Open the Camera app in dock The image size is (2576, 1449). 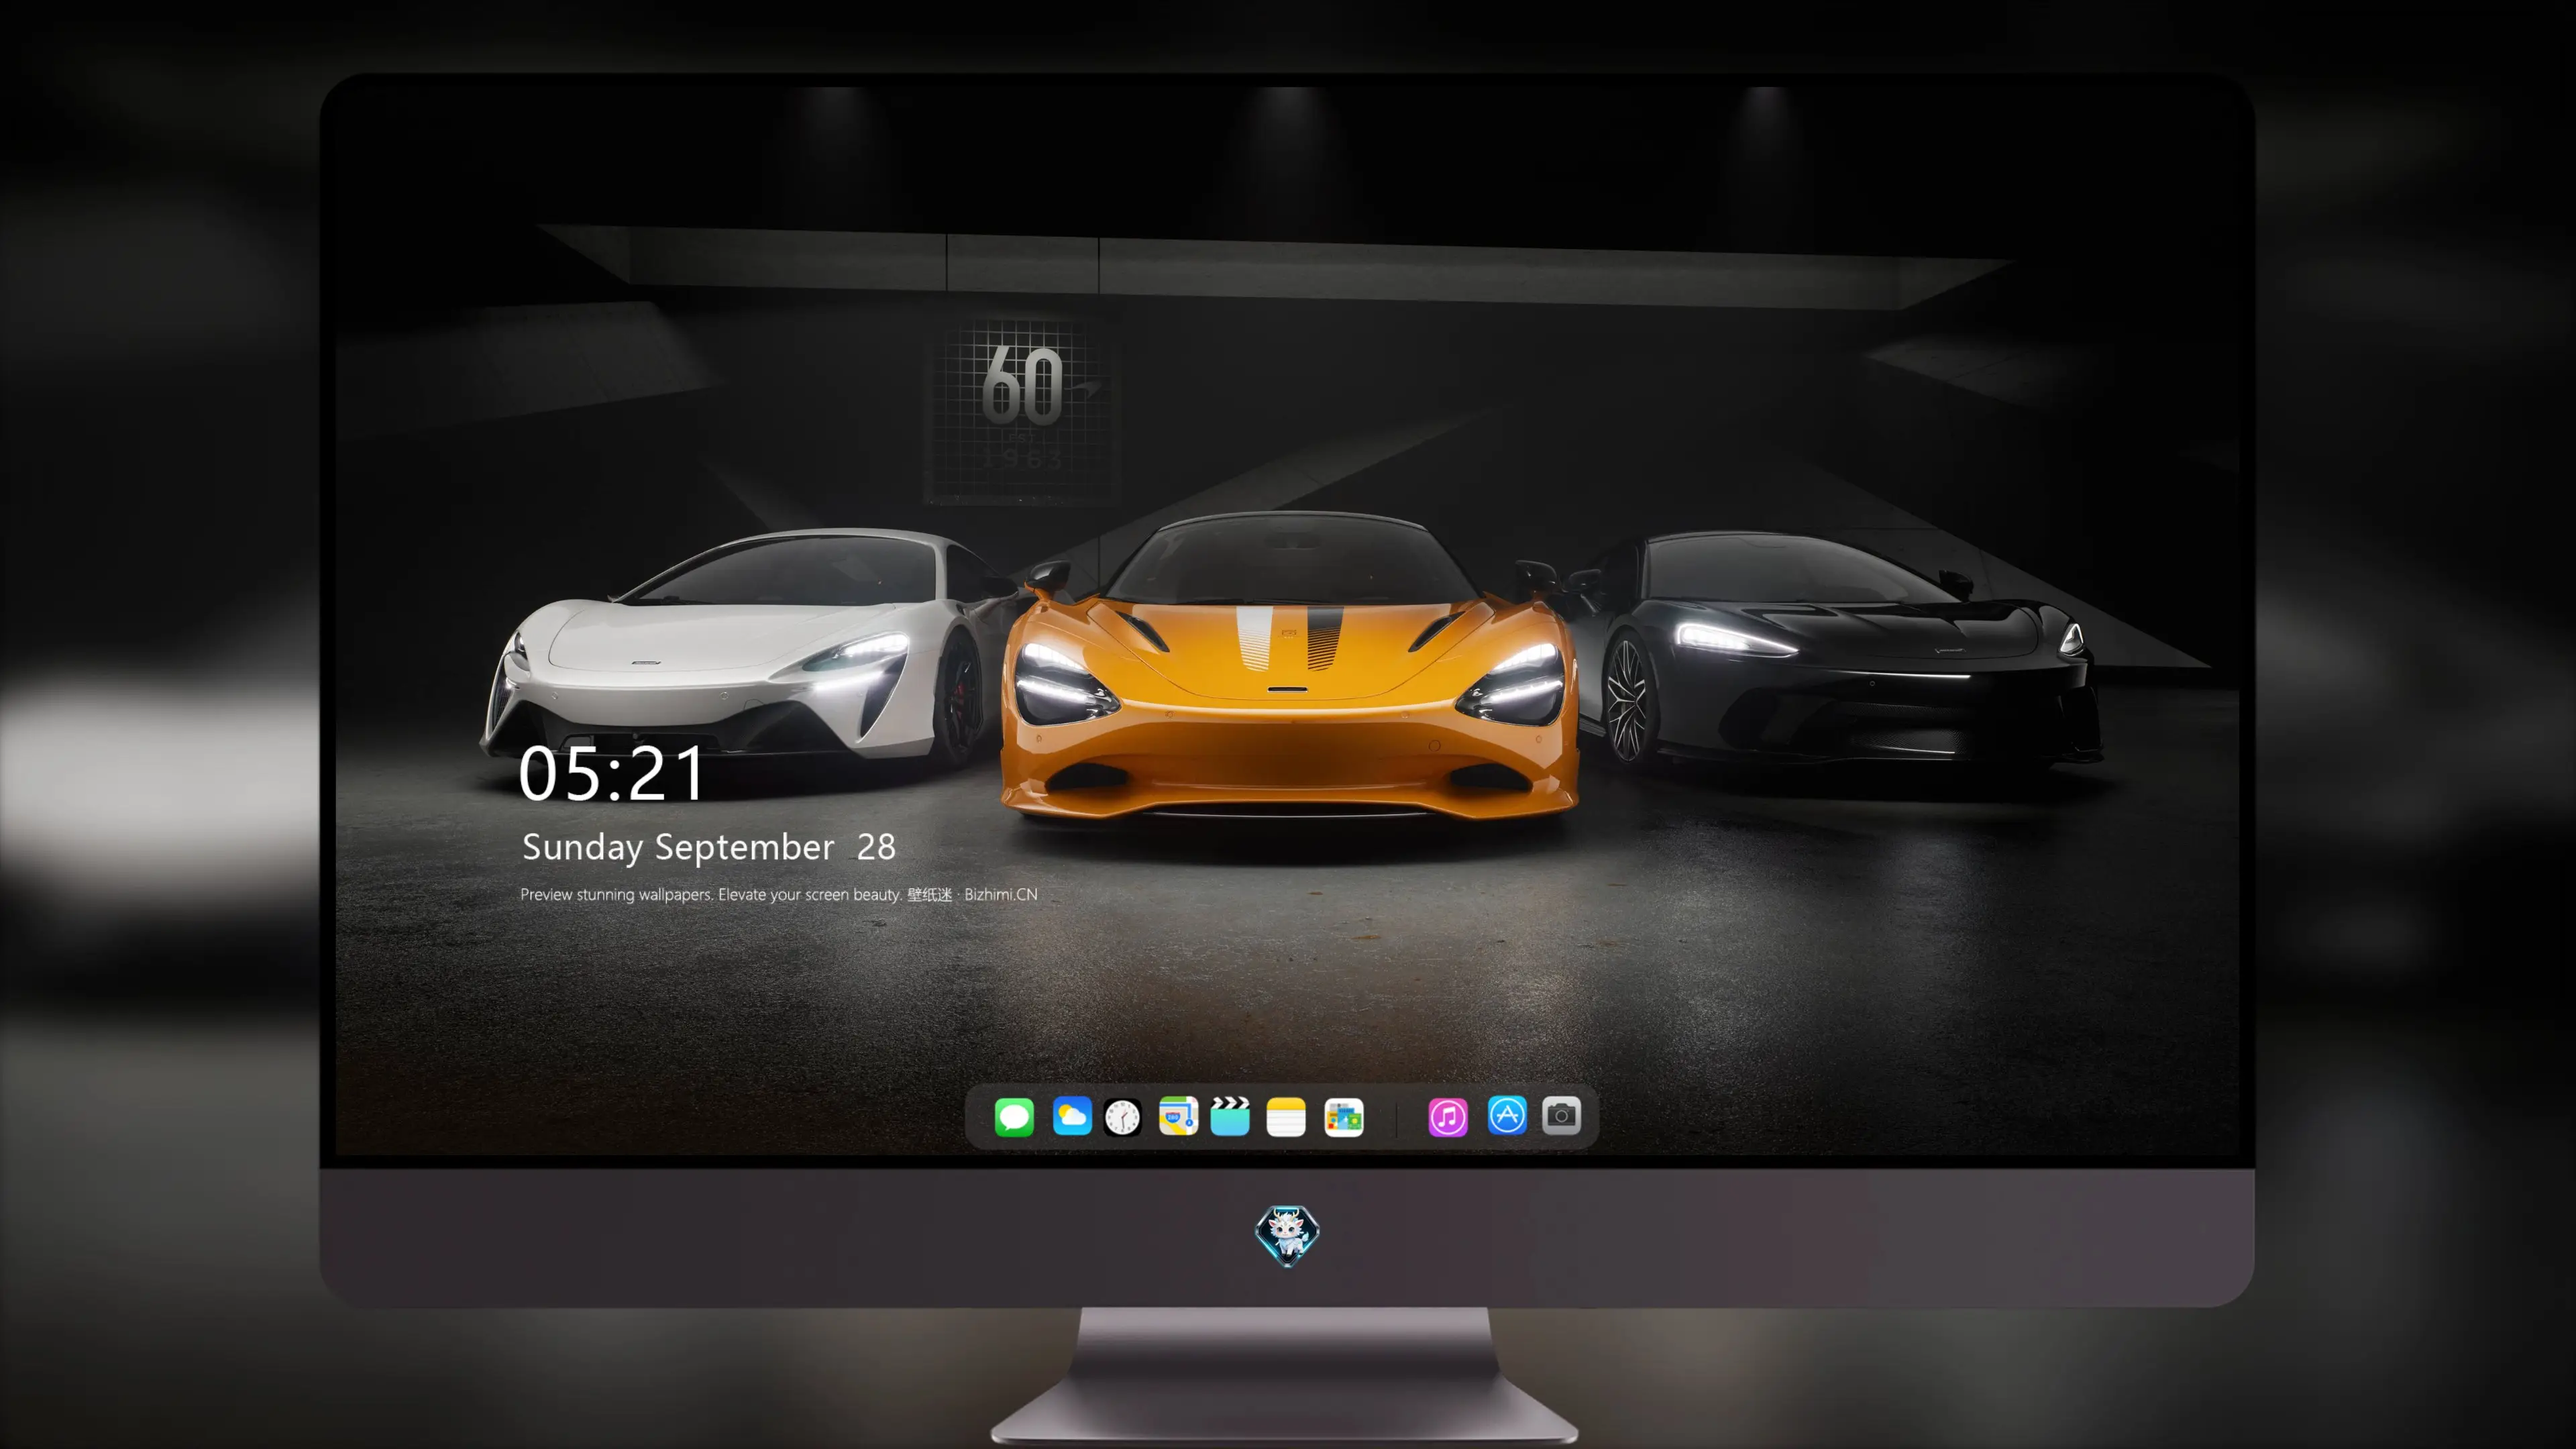tap(1561, 1116)
